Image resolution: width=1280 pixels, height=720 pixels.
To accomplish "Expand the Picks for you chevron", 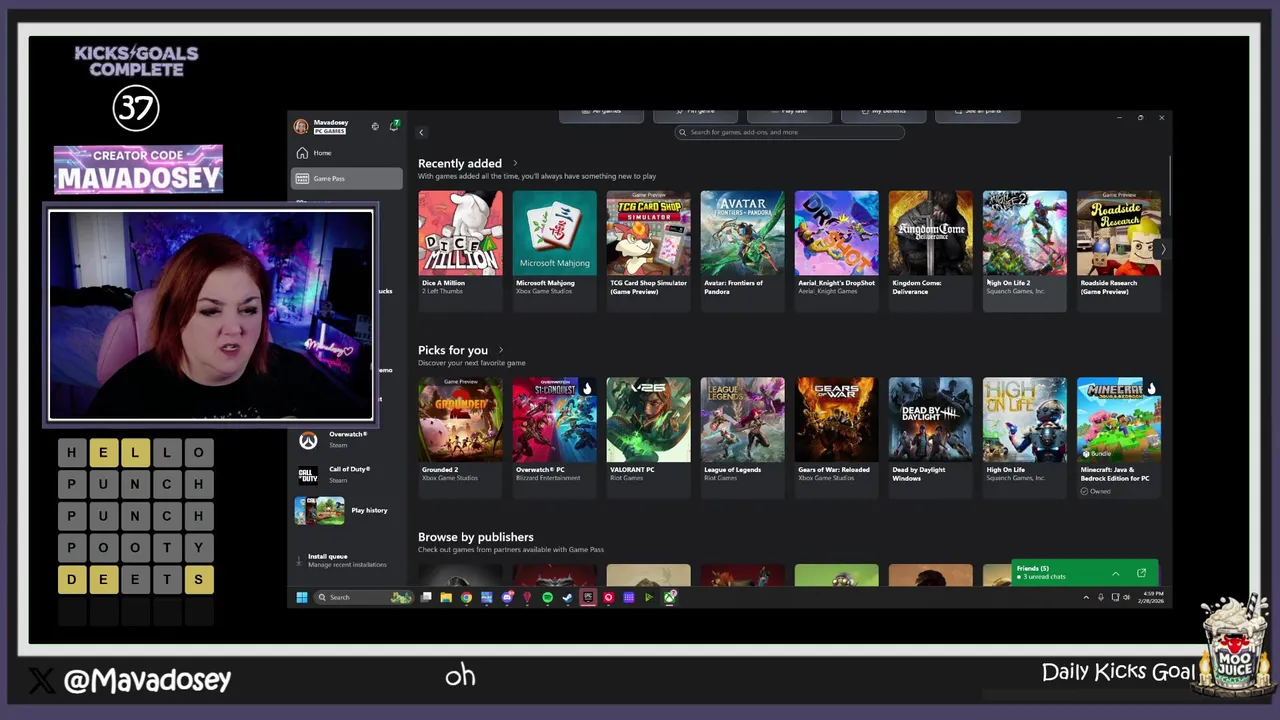I will (501, 350).
